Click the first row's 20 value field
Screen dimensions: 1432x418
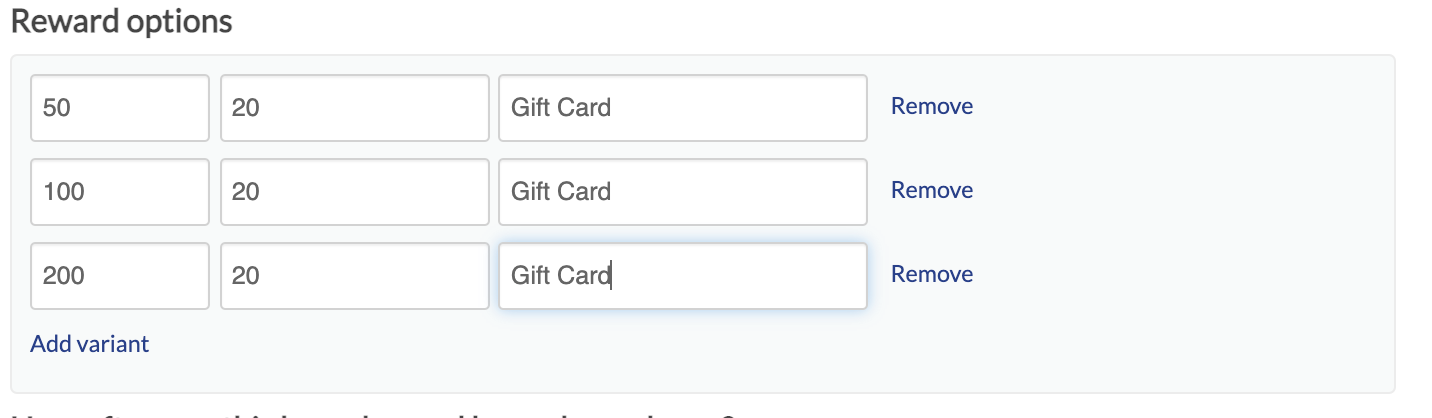[354, 107]
